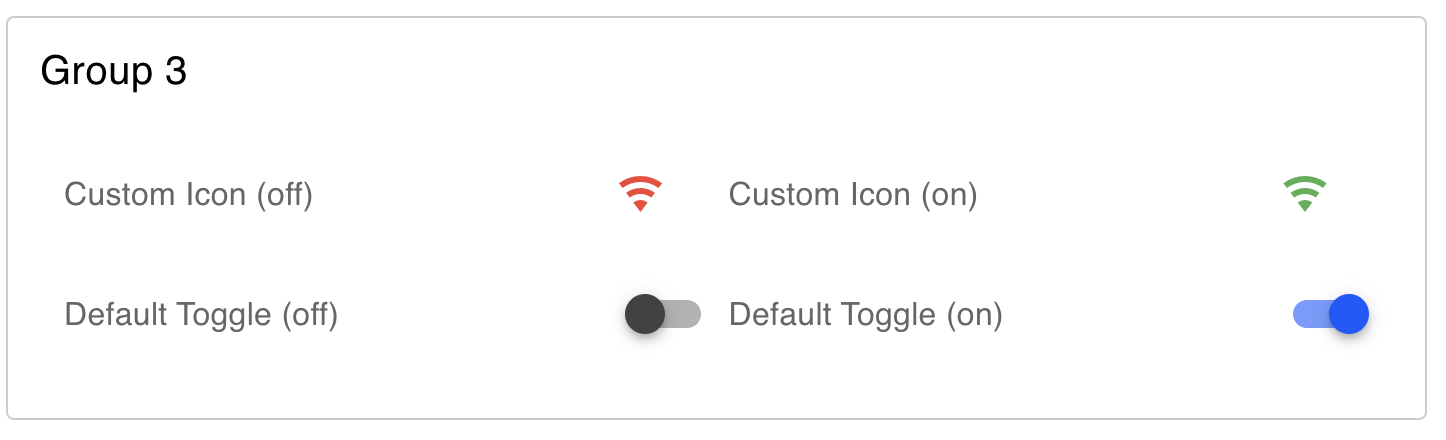Image resolution: width=1446 pixels, height=440 pixels.
Task: Click the light blue track of the on toggle
Action: tap(1310, 314)
